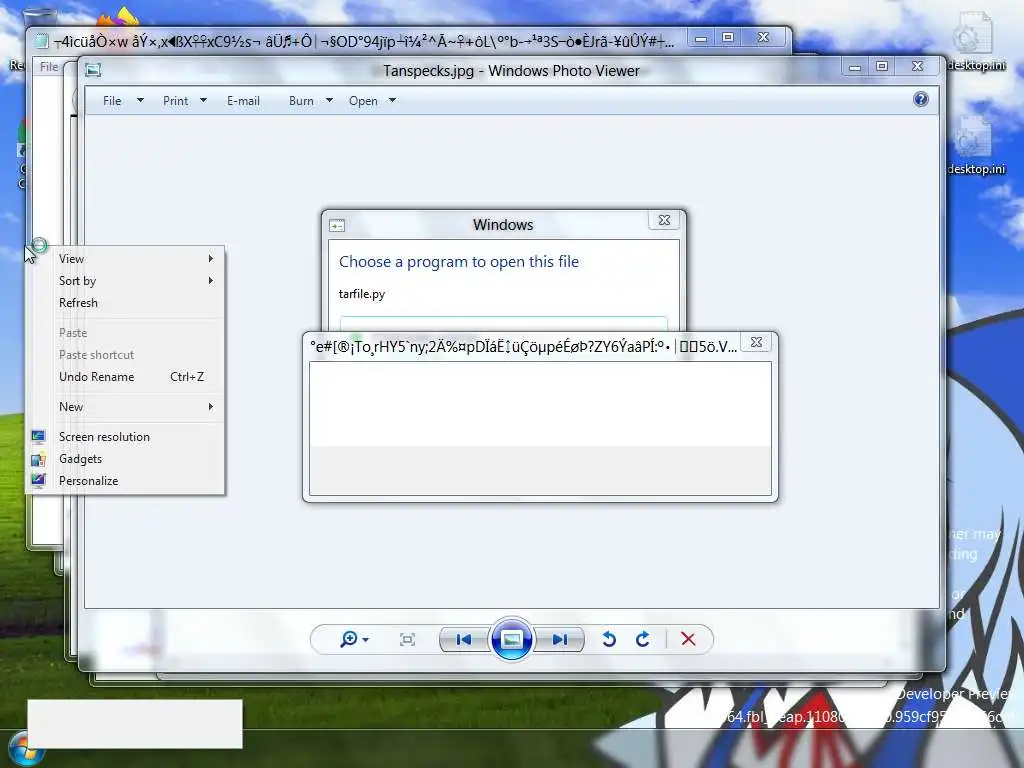Select View in the context menu
Image resolution: width=1024 pixels, height=768 pixels.
pyautogui.click(x=126, y=259)
